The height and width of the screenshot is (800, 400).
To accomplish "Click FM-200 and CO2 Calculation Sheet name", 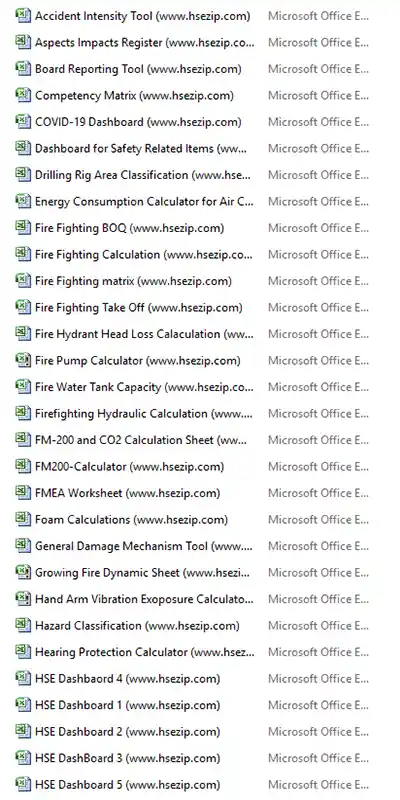I will 141,440.
